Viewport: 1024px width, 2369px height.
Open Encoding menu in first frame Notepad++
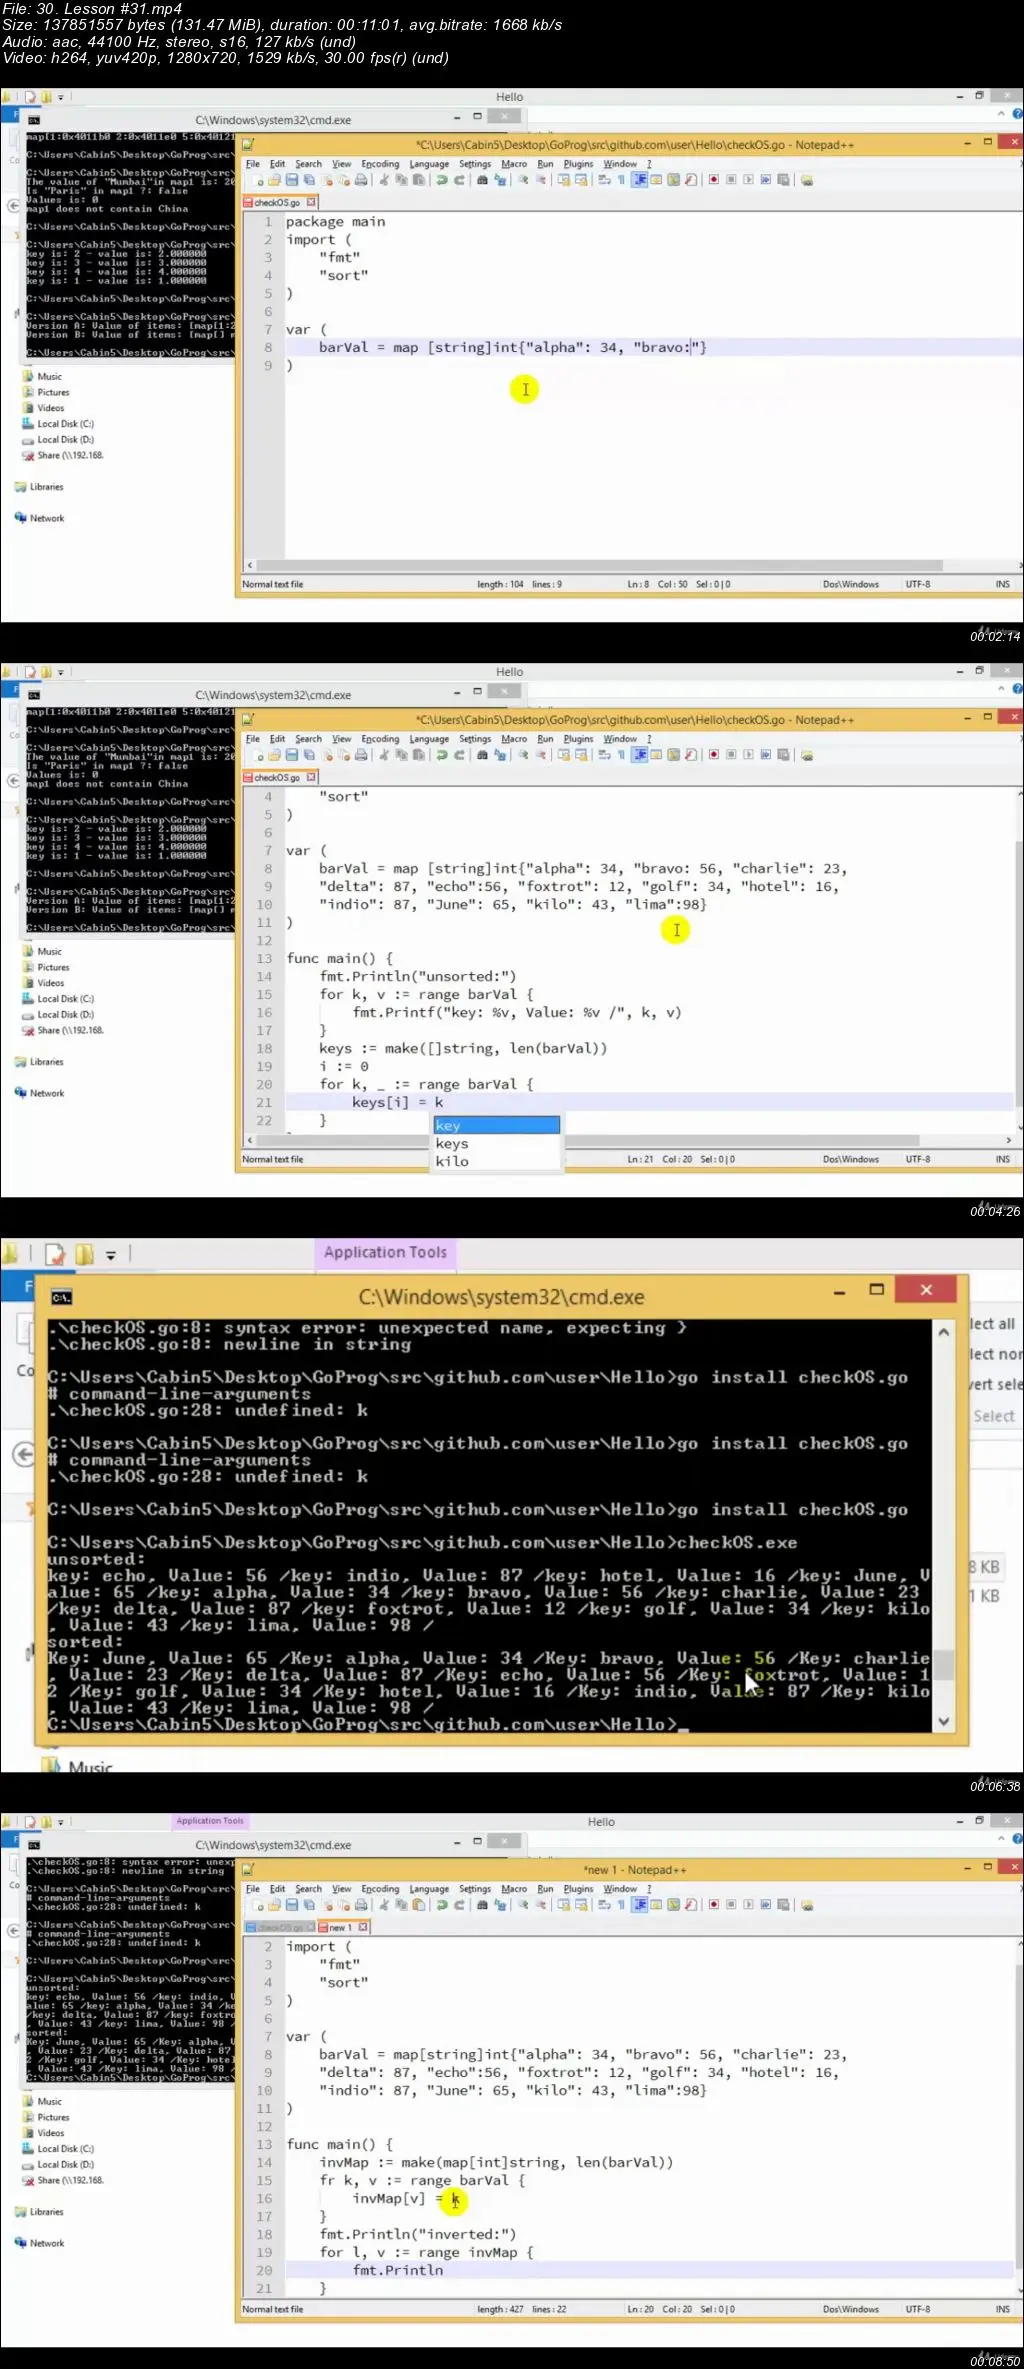(x=380, y=164)
